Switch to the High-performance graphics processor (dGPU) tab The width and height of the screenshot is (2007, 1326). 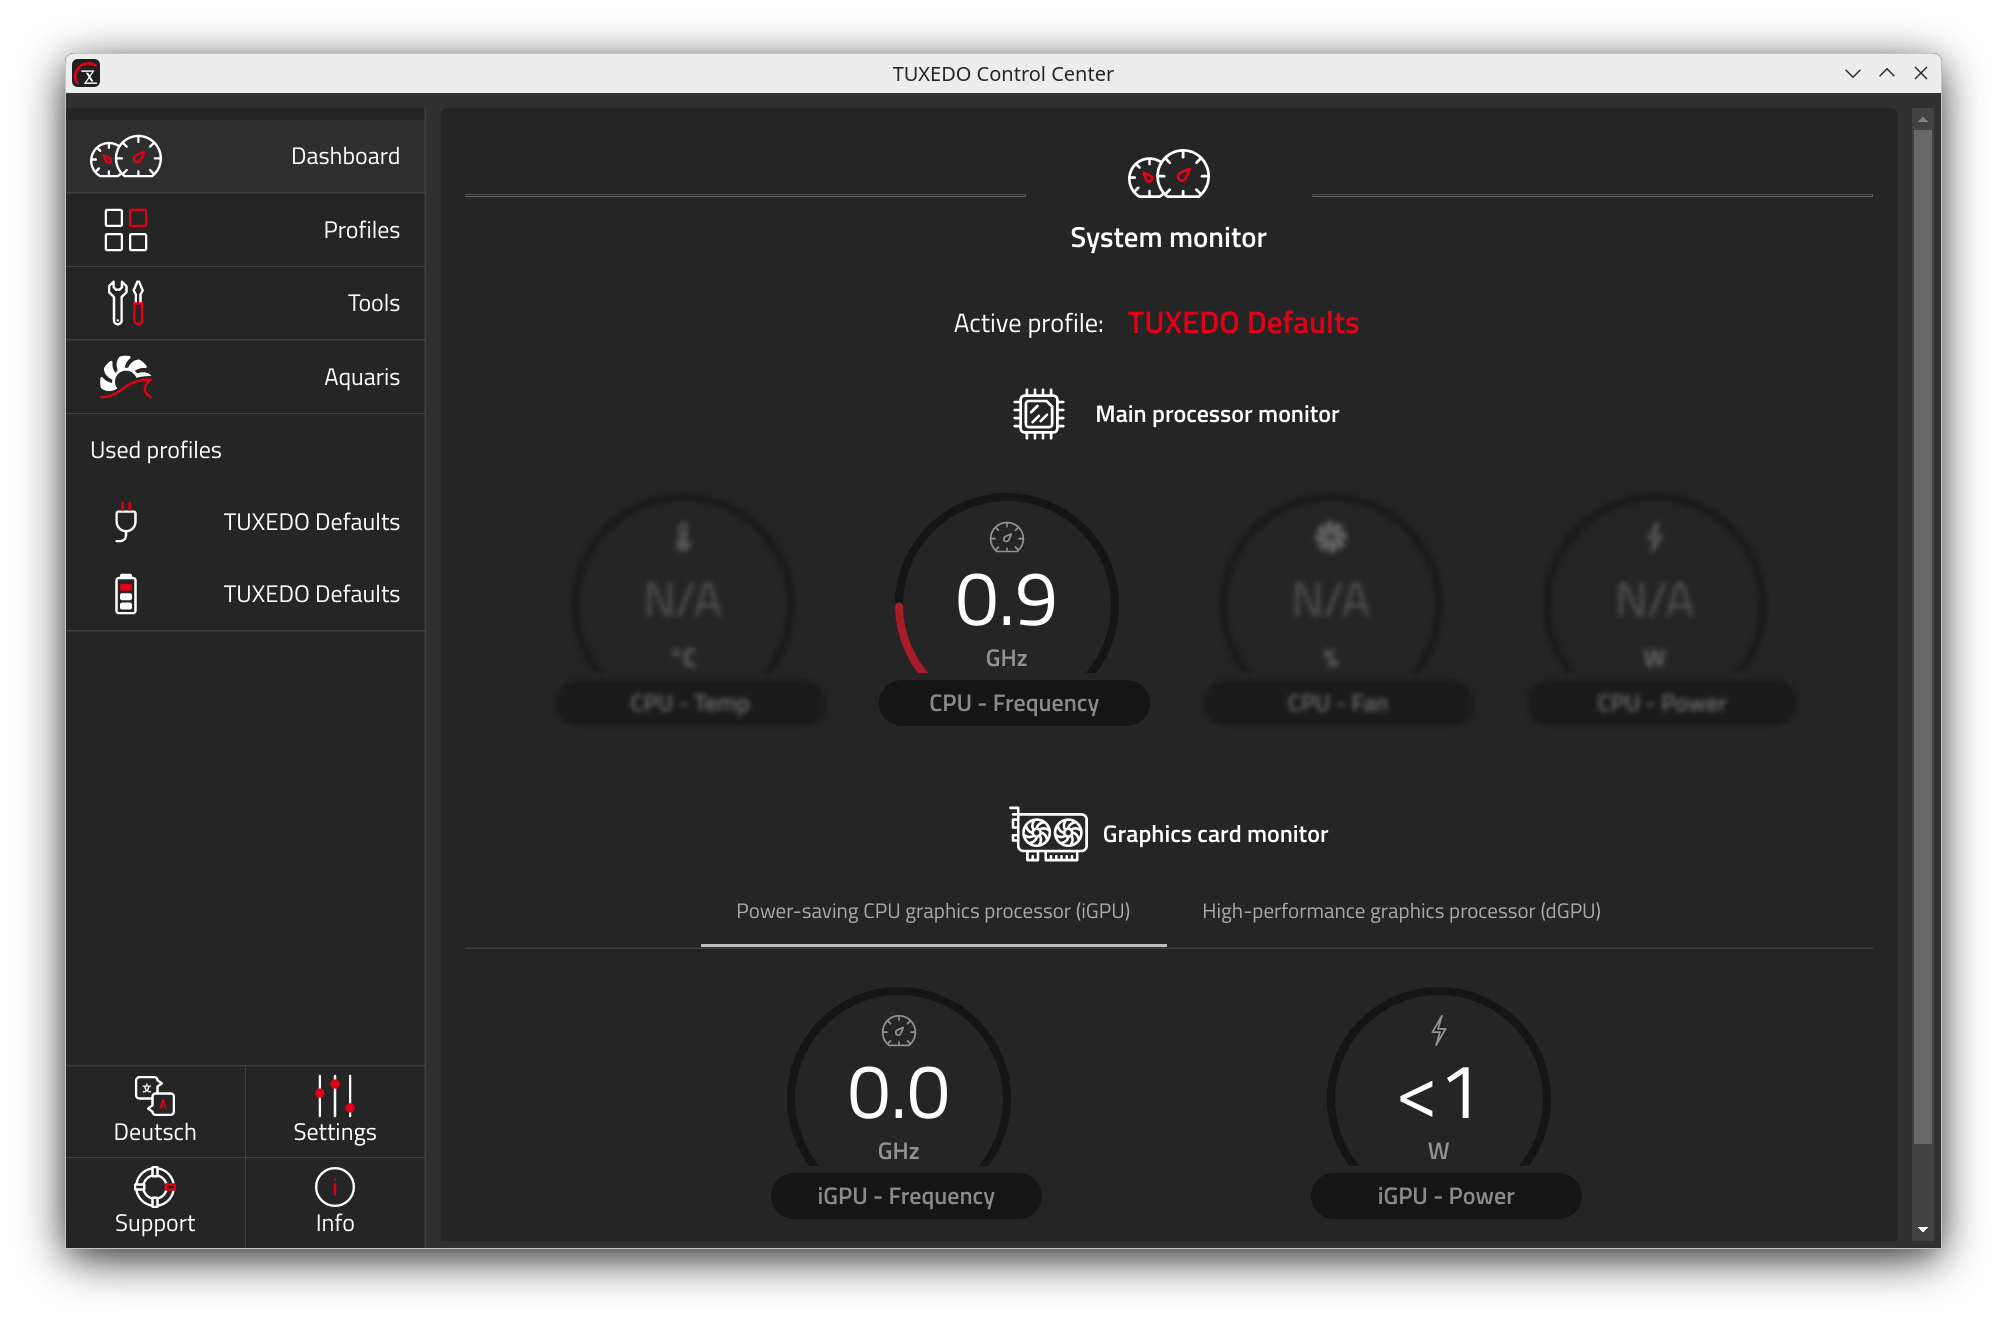click(x=1401, y=911)
